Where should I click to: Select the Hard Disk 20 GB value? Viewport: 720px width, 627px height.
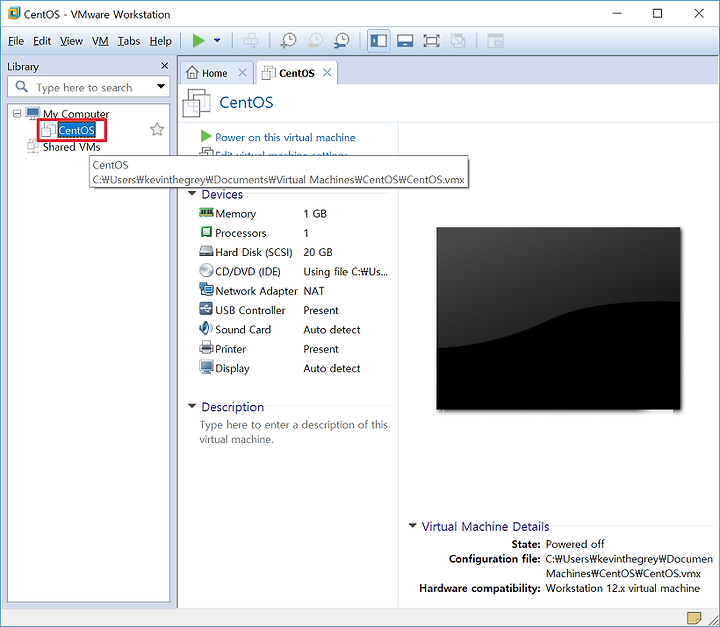[318, 252]
